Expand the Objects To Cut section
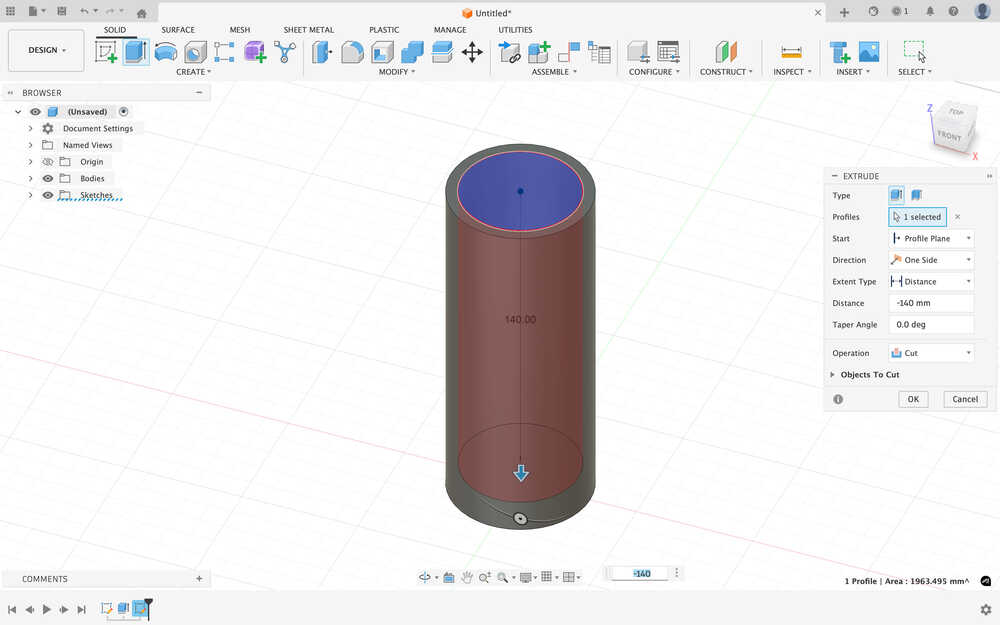The width and height of the screenshot is (1000, 625). pos(833,375)
